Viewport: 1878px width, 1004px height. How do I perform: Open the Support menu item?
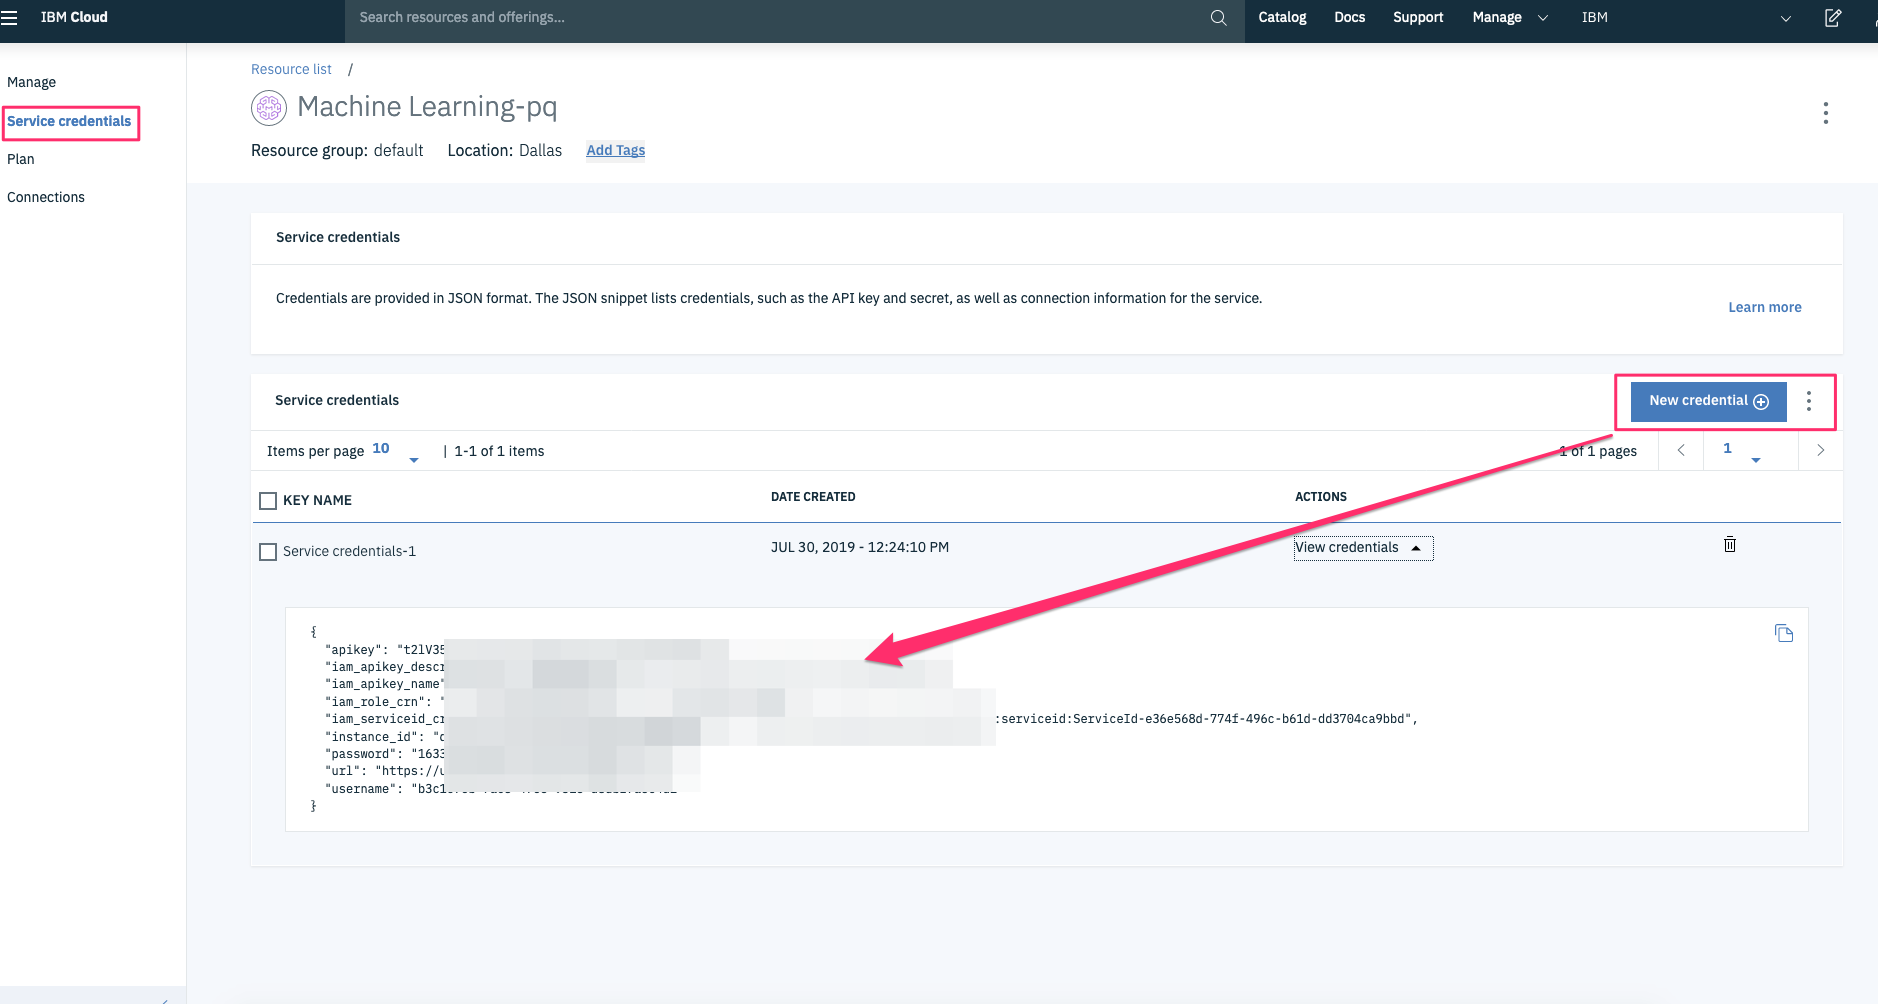point(1418,17)
